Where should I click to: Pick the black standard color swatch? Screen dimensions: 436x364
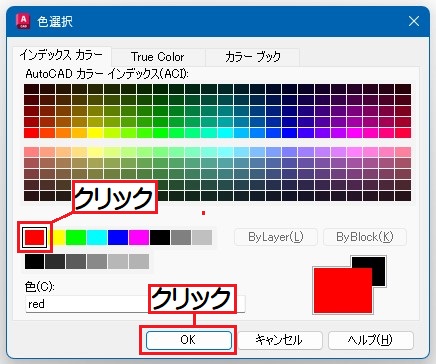coord(160,237)
